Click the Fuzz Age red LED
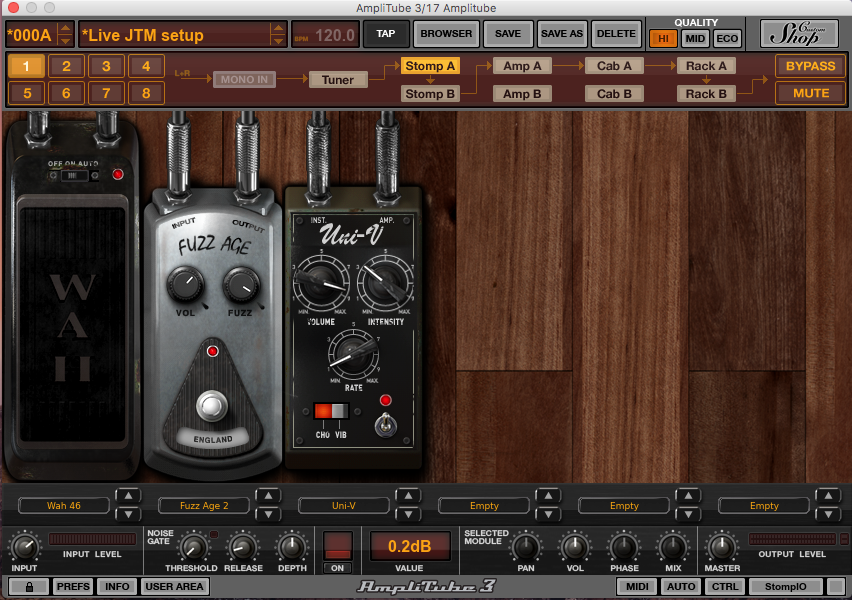The image size is (852, 600). pyautogui.click(x=212, y=351)
